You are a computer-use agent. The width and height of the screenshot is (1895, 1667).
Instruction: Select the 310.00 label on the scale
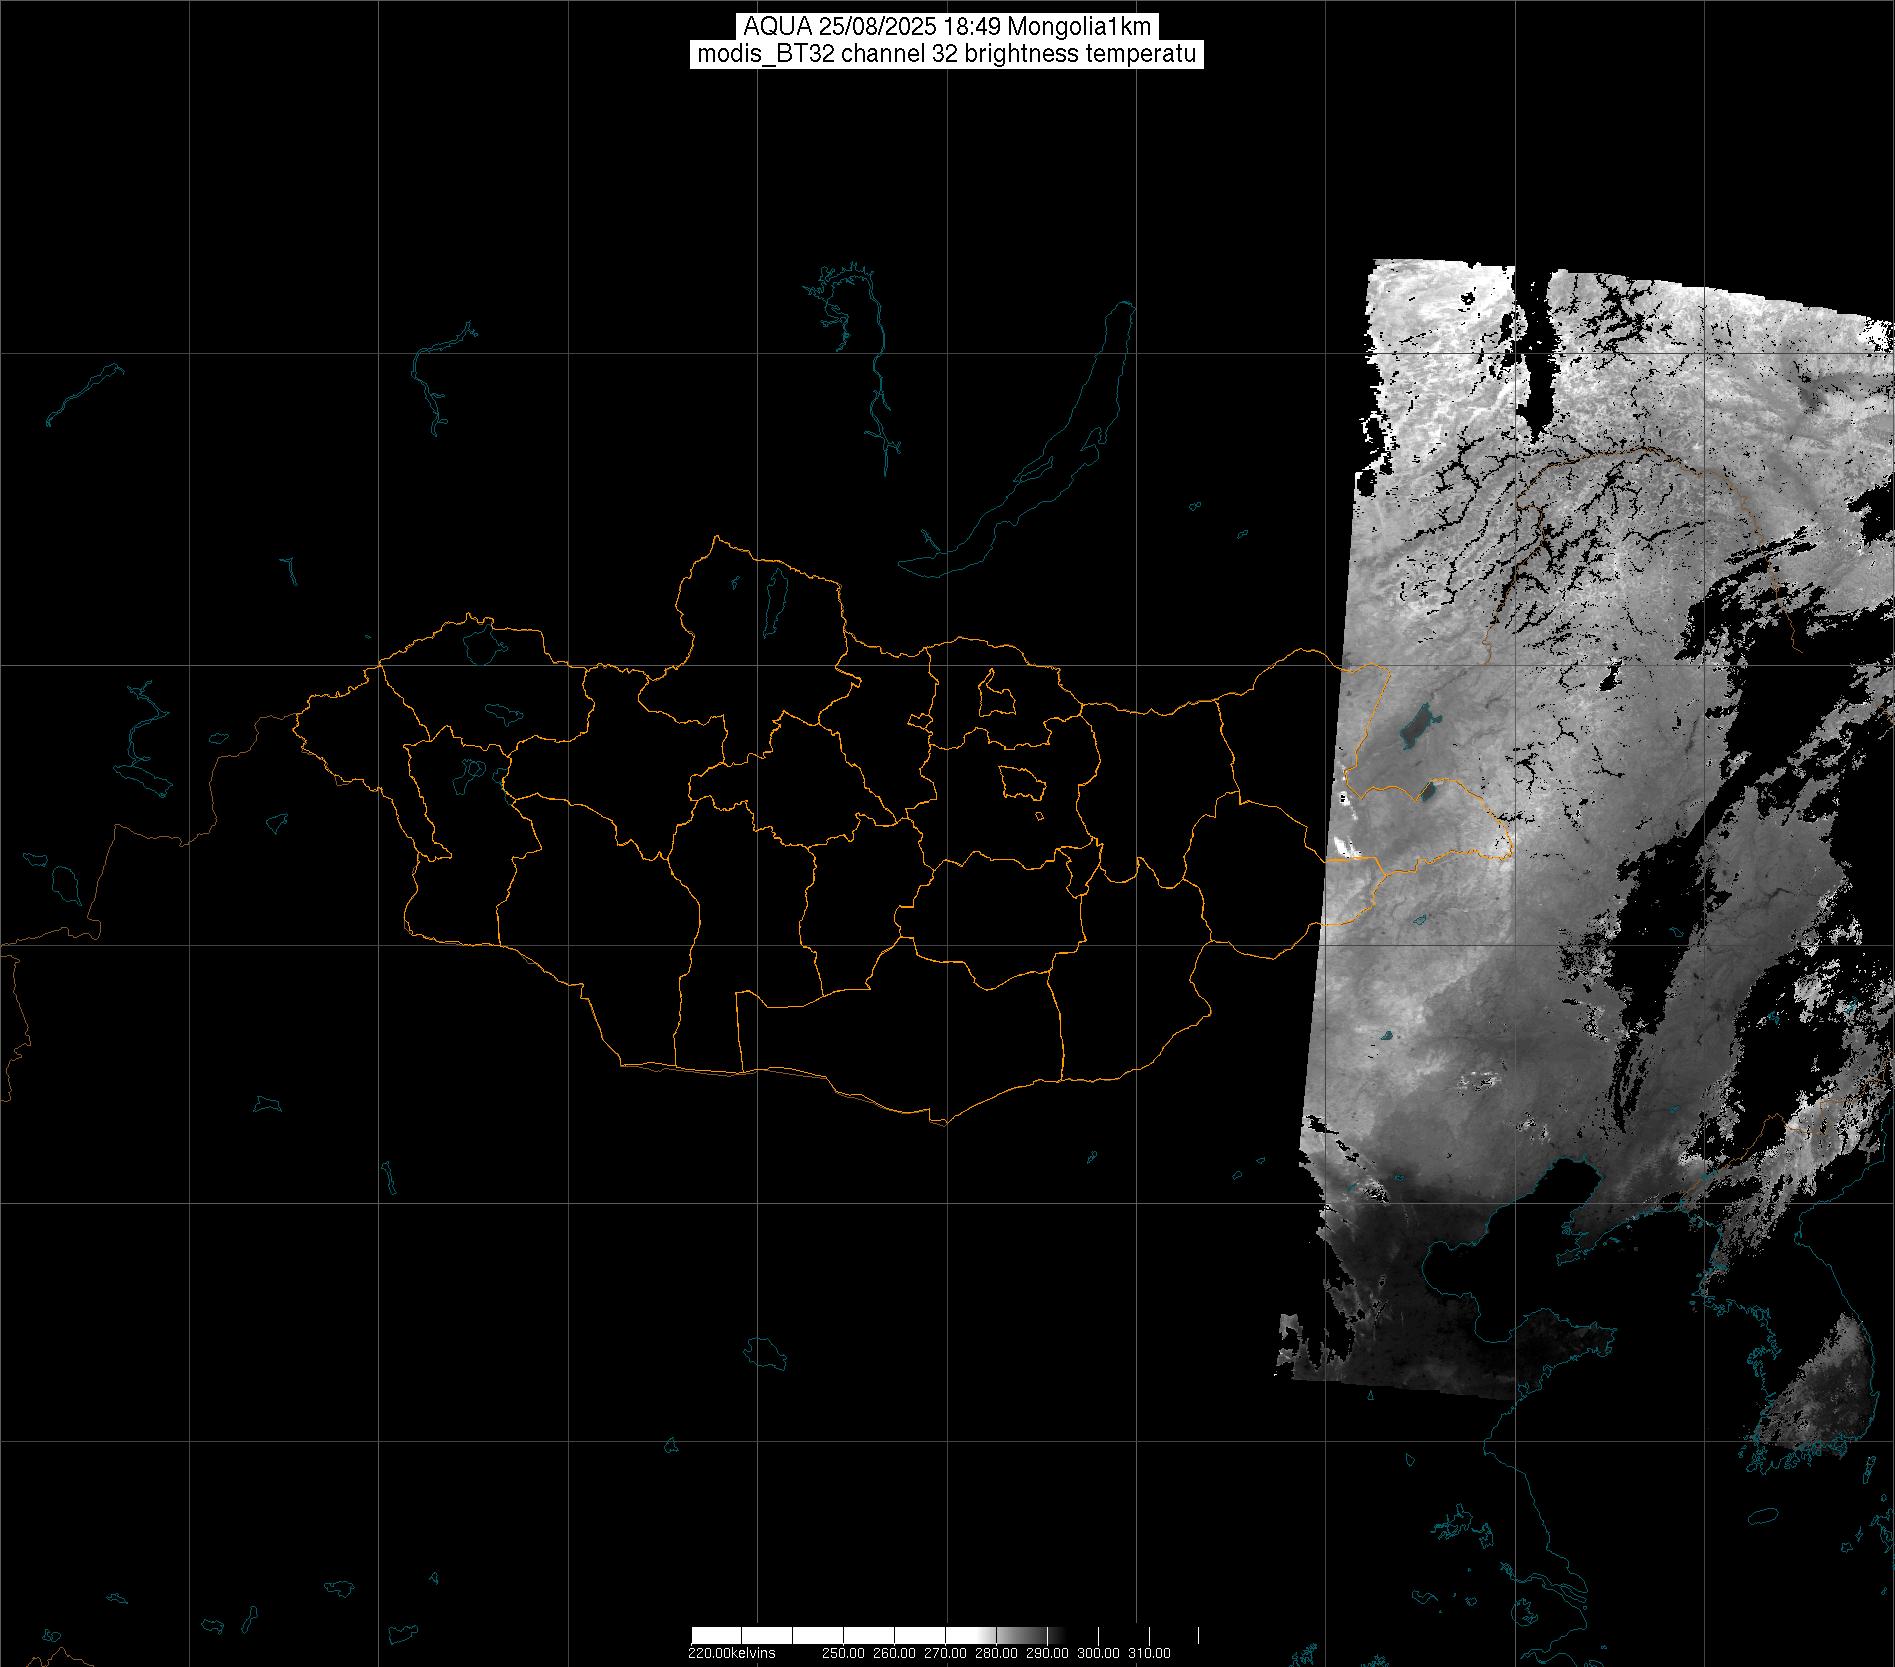[1149, 1653]
